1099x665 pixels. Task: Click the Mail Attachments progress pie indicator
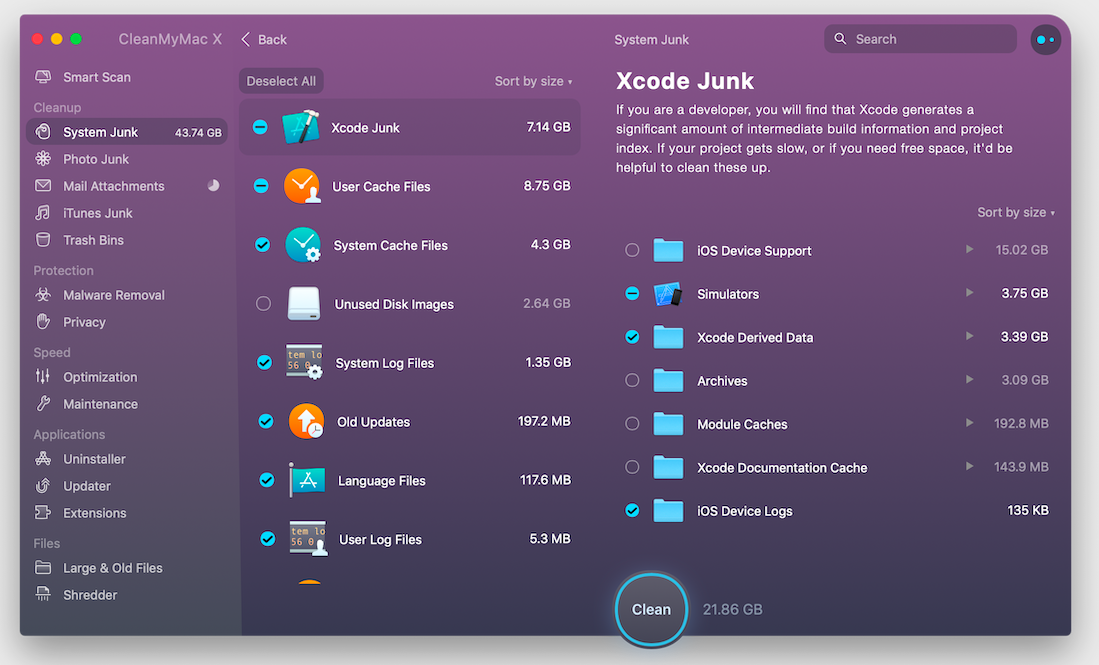pos(213,186)
